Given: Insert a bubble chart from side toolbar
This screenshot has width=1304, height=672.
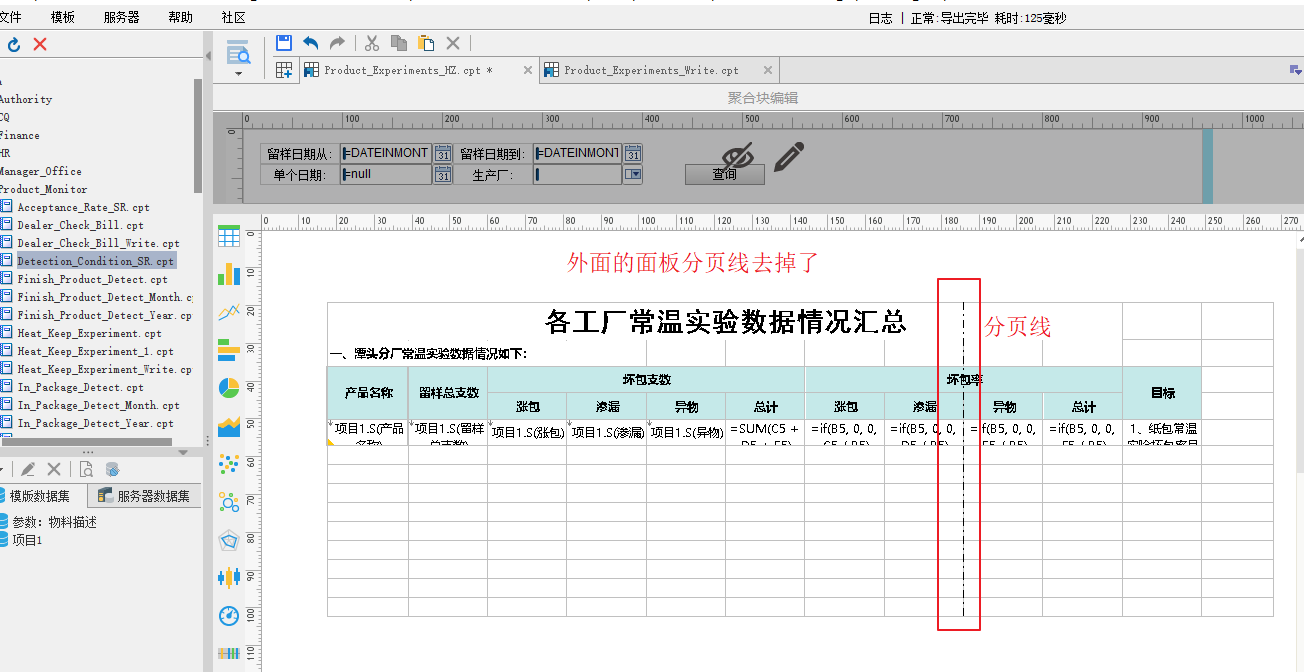Looking at the screenshot, I should [229, 502].
